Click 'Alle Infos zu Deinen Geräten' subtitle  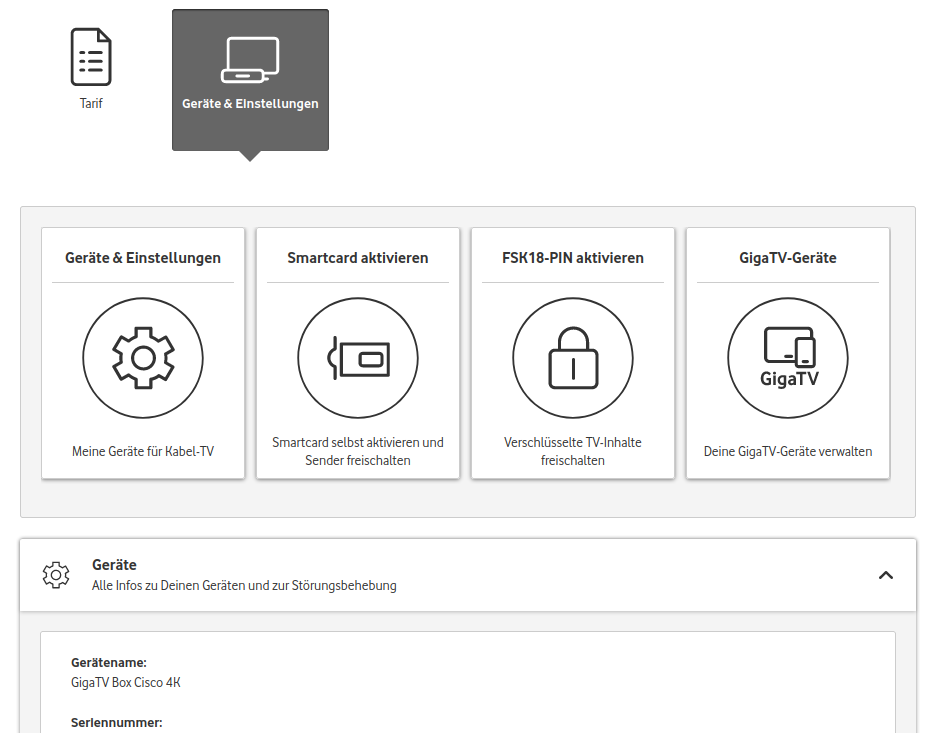click(x=244, y=585)
